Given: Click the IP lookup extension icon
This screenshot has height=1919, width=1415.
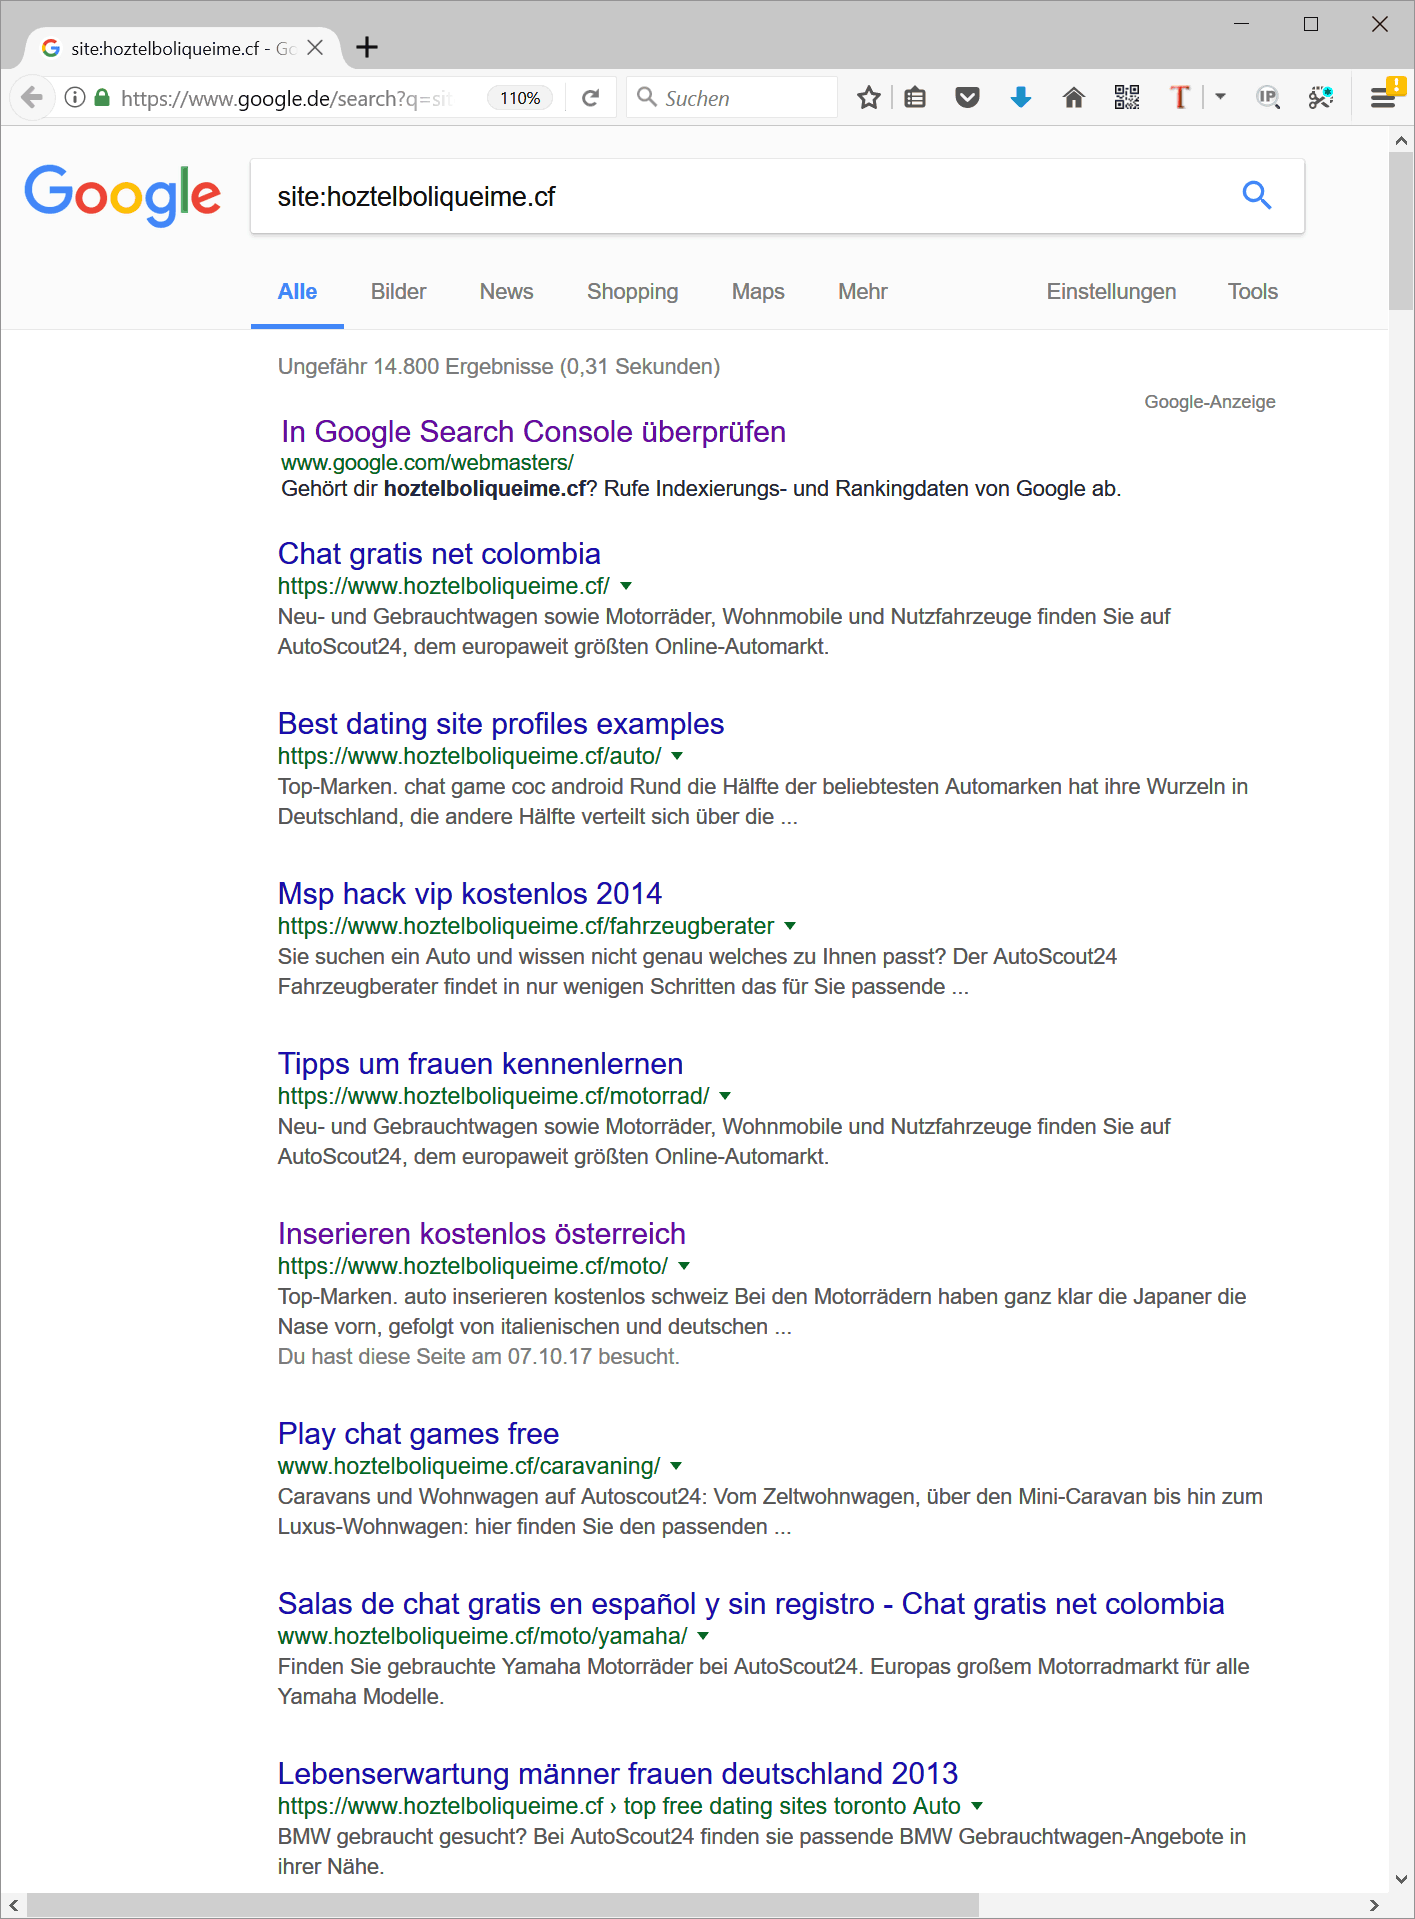Looking at the screenshot, I should click(x=1268, y=98).
